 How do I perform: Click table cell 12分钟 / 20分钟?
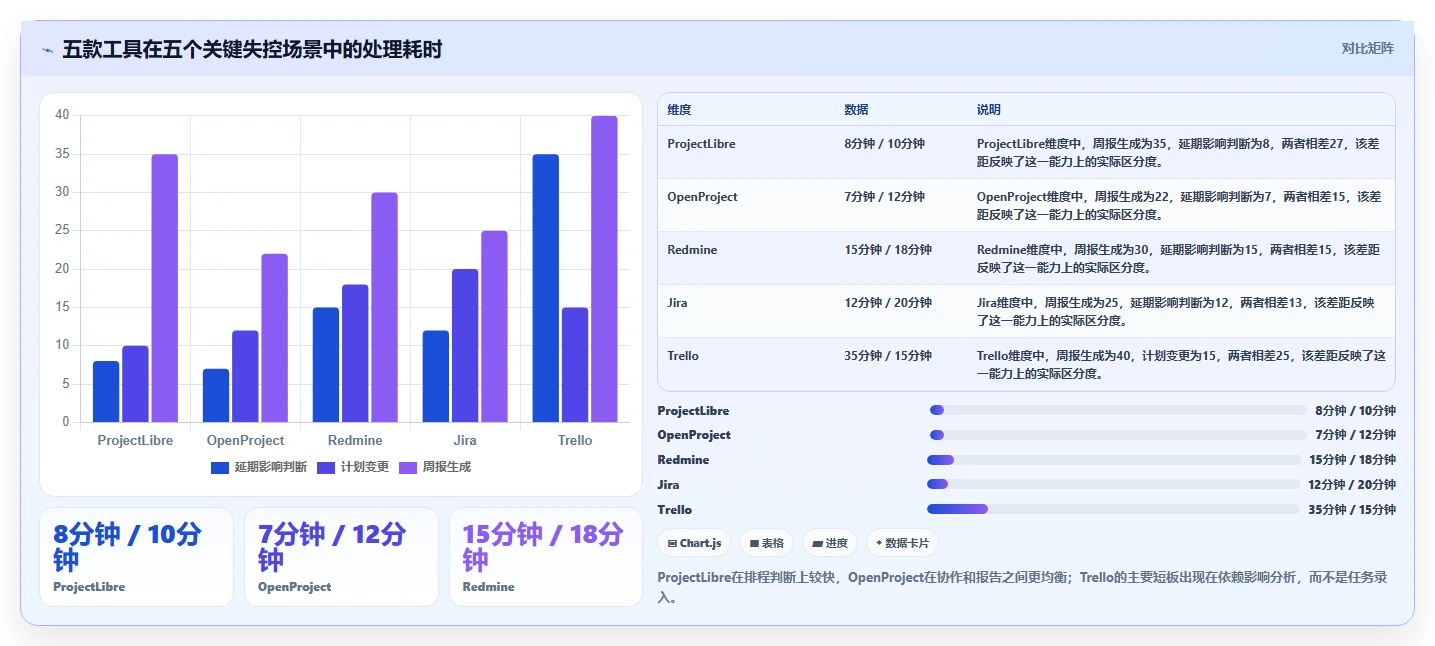point(888,303)
